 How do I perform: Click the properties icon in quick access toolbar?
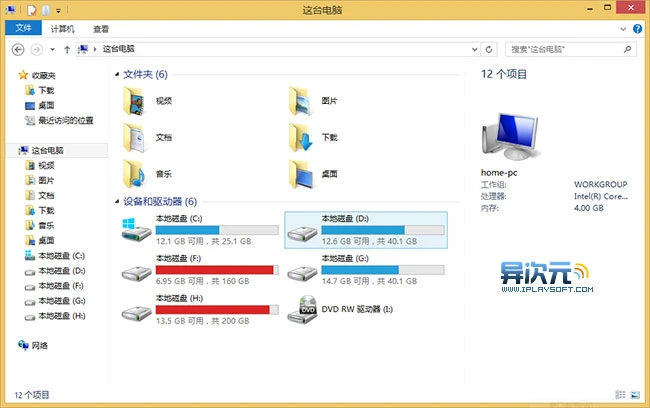32,10
